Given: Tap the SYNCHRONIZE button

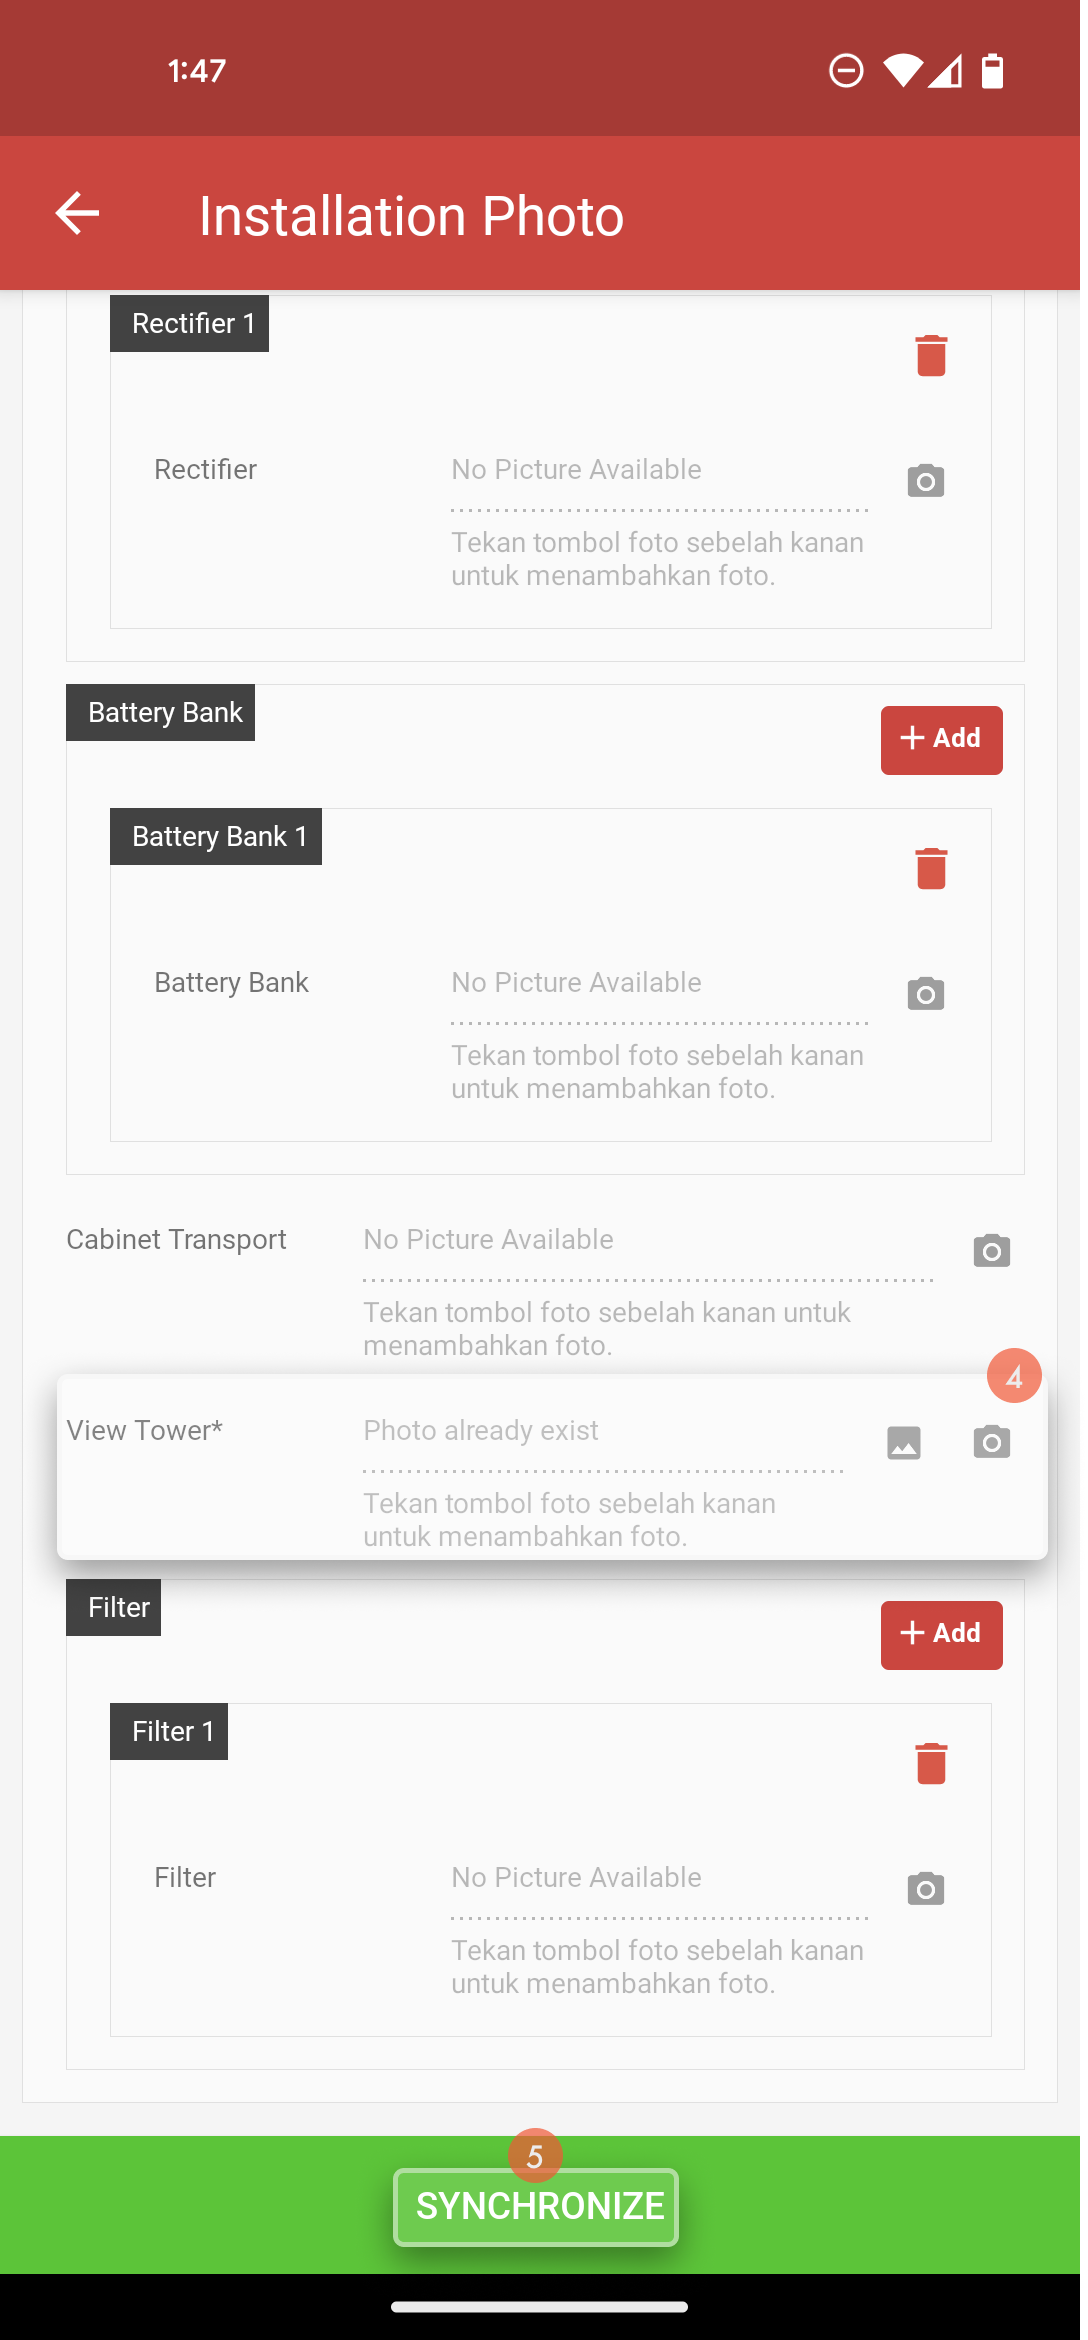Looking at the screenshot, I should click(x=536, y=2207).
